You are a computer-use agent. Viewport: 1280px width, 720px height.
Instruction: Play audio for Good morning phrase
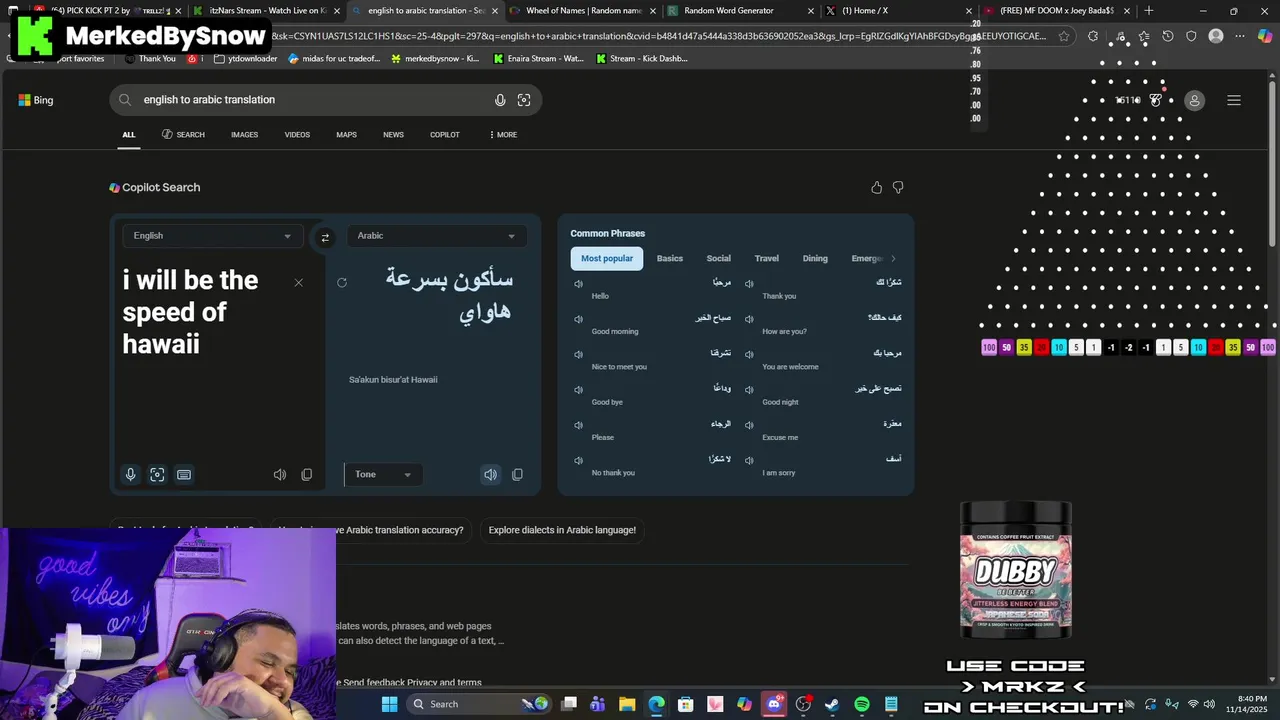click(x=578, y=319)
